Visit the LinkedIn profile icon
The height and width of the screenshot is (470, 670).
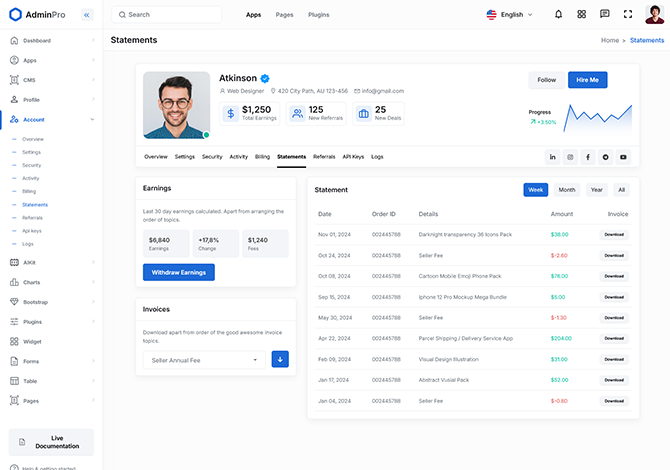point(552,157)
